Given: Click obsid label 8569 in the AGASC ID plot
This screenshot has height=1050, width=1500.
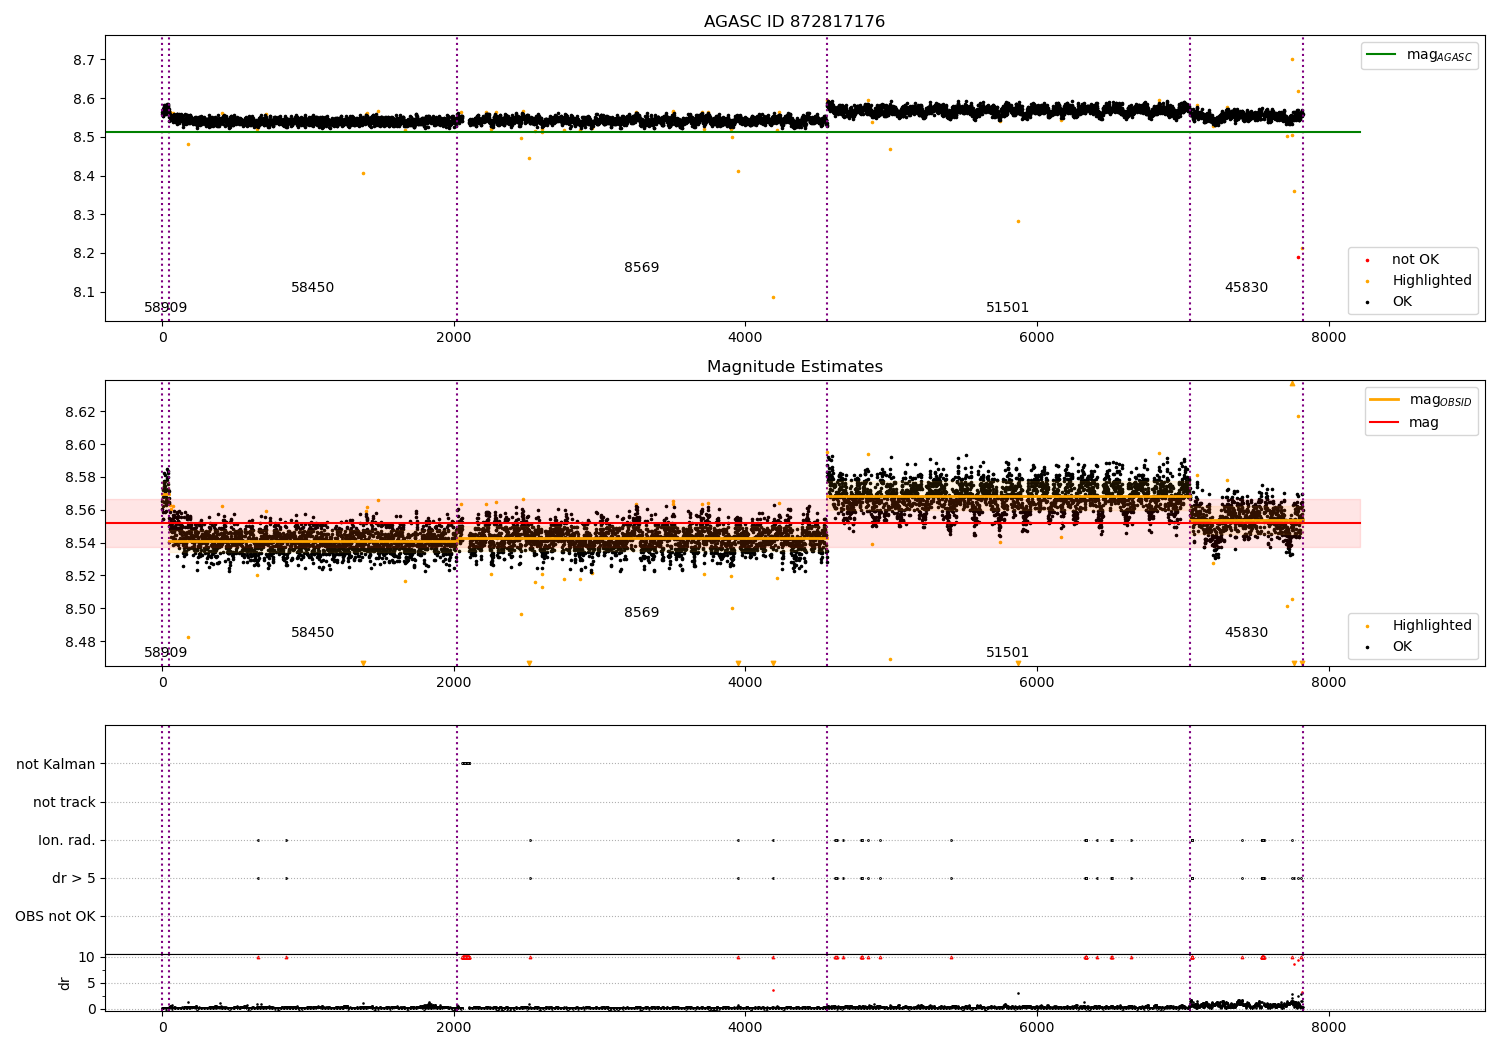Looking at the screenshot, I should point(641,268).
